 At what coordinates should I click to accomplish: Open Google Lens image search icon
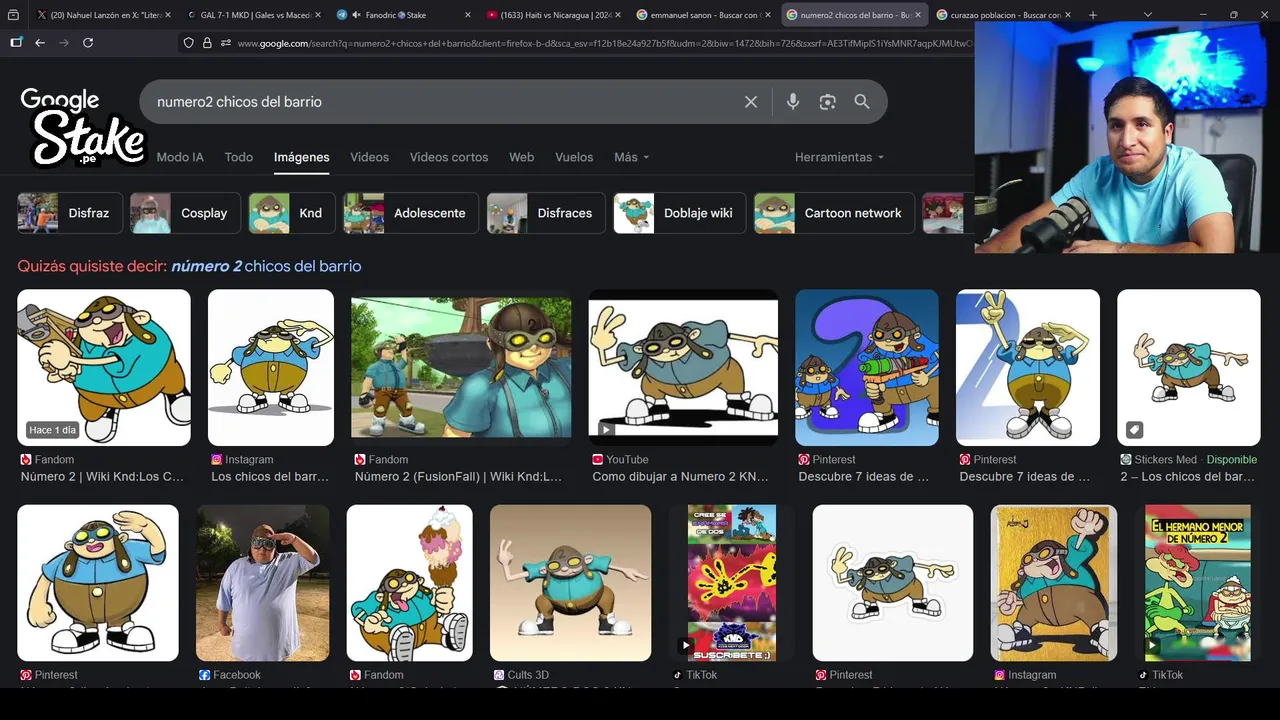[827, 102]
